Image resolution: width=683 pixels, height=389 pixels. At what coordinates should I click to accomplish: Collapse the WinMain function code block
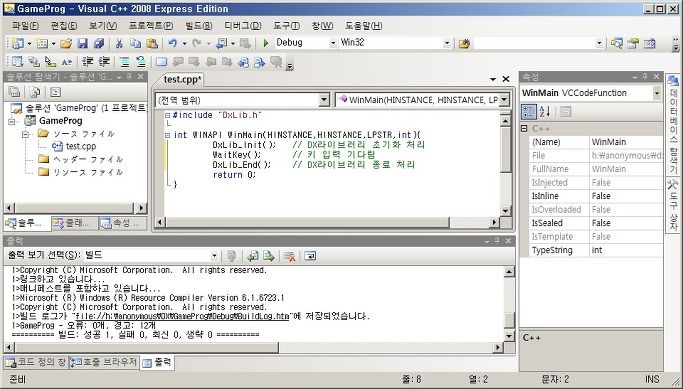[x=167, y=135]
